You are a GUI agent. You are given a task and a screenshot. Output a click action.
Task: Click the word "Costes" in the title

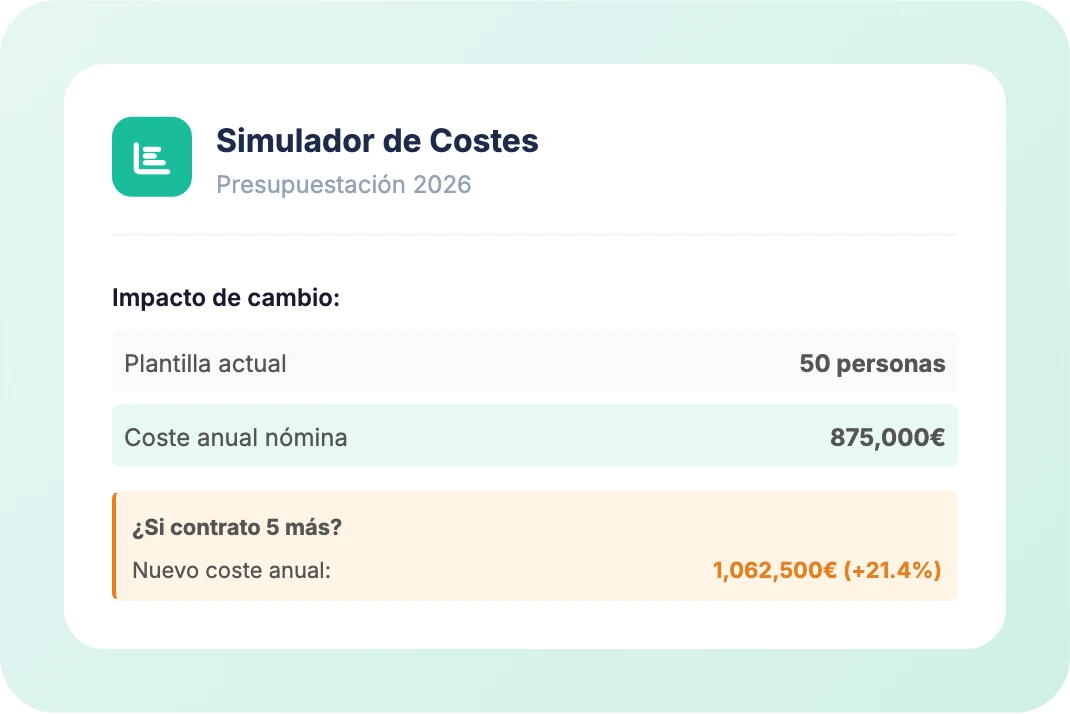pyautogui.click(x=484, y=141)
